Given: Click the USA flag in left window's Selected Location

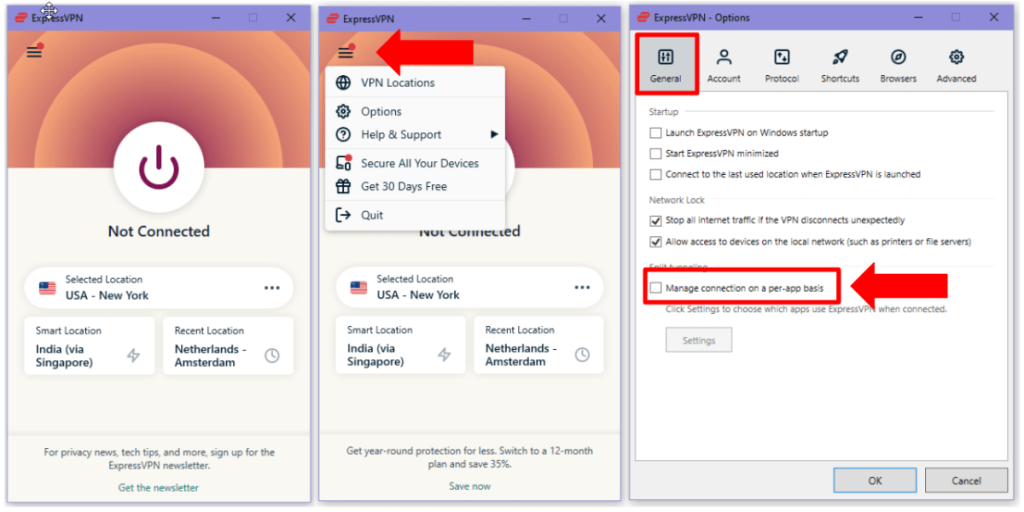Looking at the screenshot, I should (x=48, y=288).
